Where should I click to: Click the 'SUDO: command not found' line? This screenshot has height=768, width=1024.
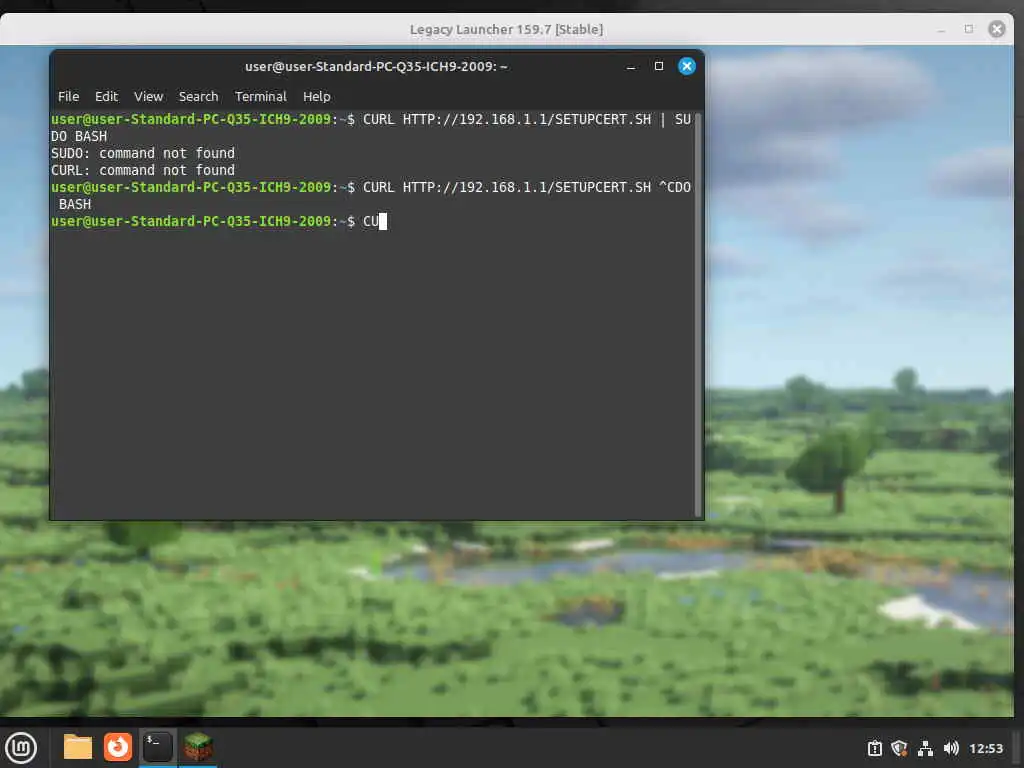point(142,153)
